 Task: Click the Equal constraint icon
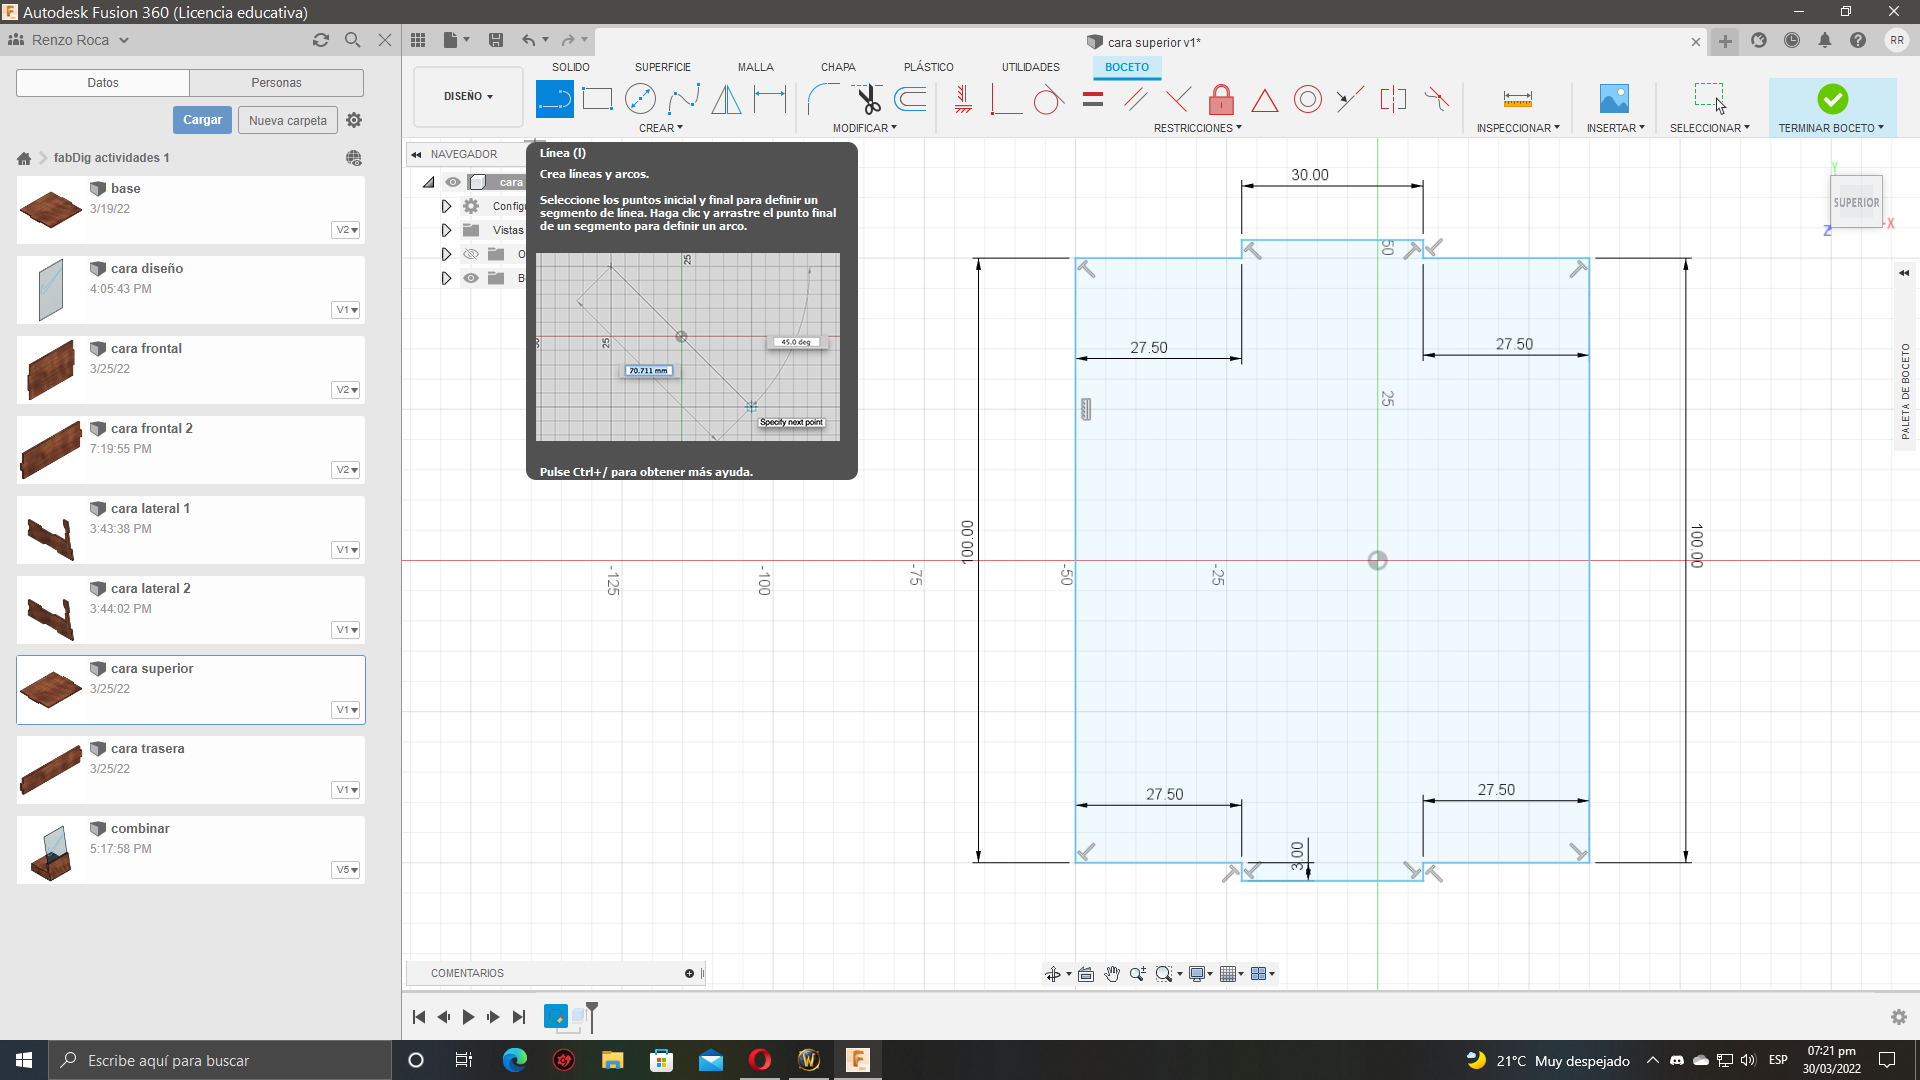[1093, 99]
